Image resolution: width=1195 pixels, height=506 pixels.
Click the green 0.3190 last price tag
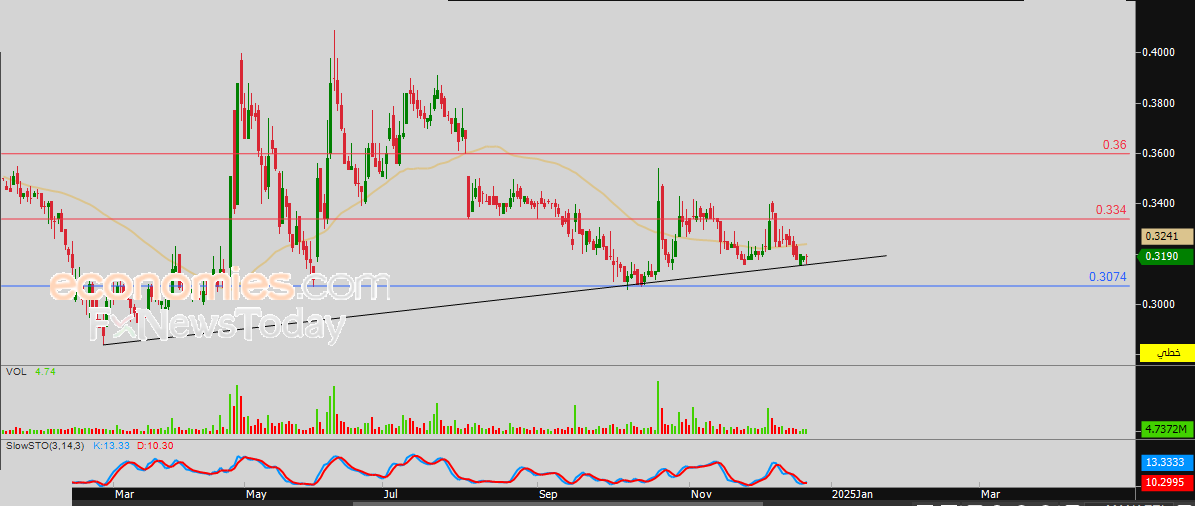1165,257
